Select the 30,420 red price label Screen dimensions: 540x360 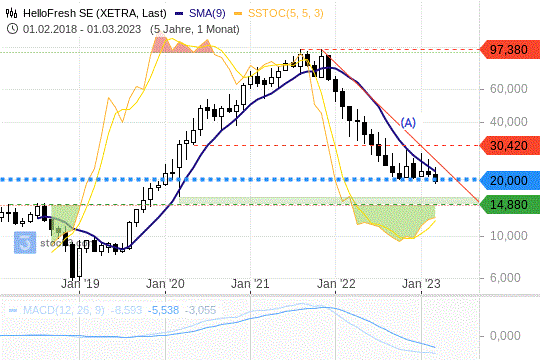[510, 146]
